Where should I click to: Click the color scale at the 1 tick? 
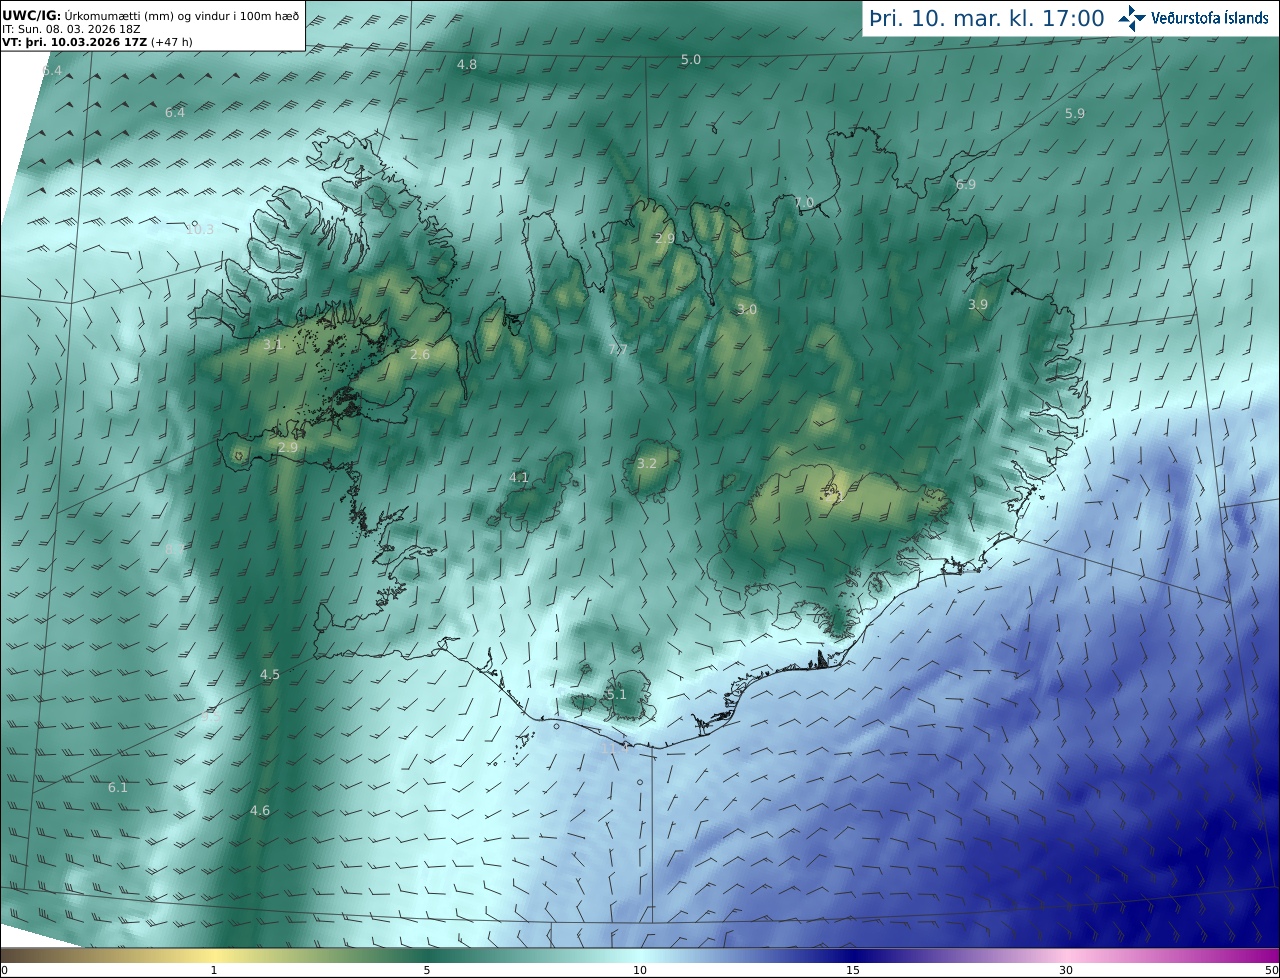[214, 954]
